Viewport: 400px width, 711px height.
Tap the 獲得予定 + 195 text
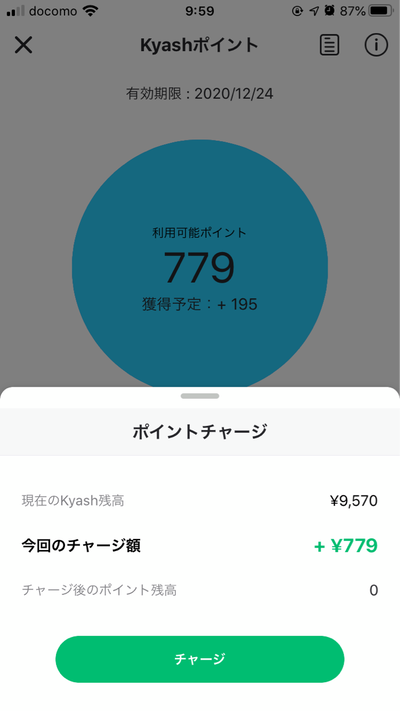coord(200,304)
